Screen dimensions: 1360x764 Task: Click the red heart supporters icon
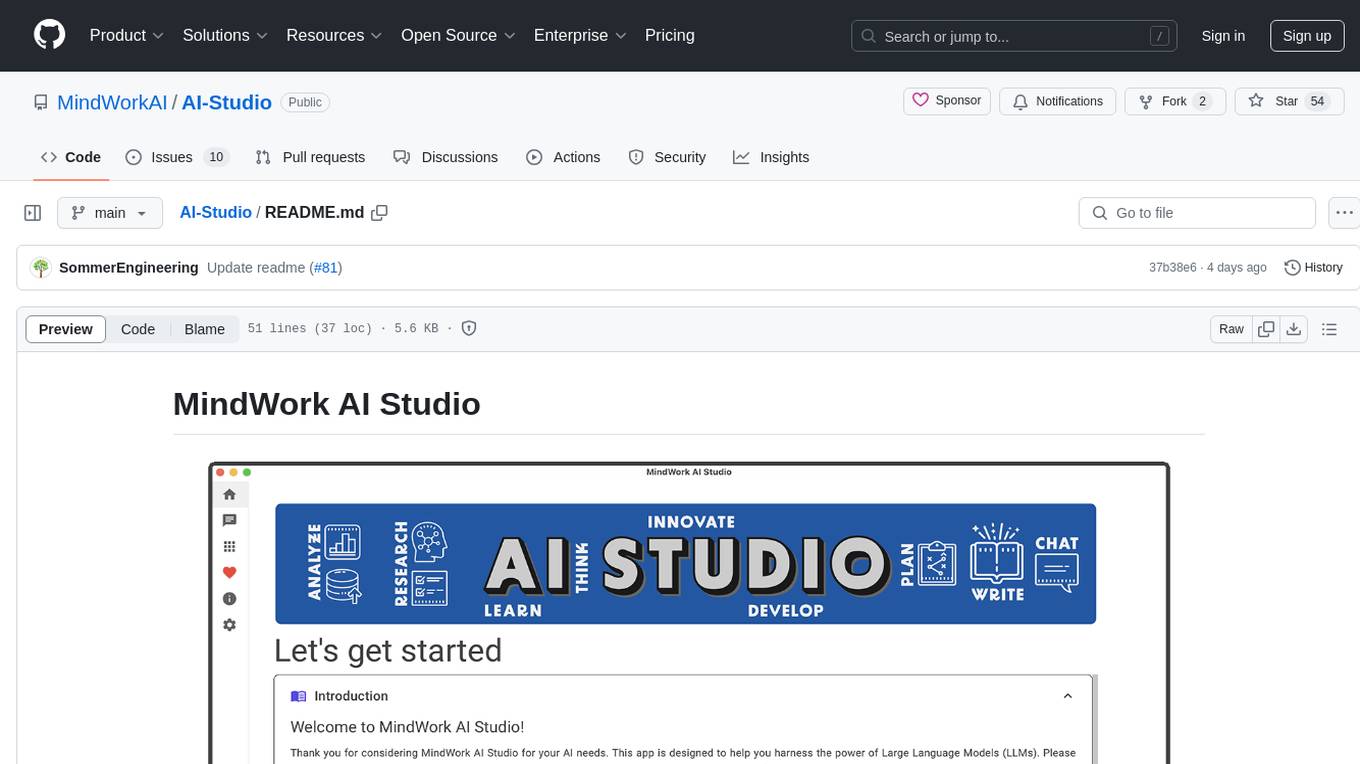[x=229, y=573]
